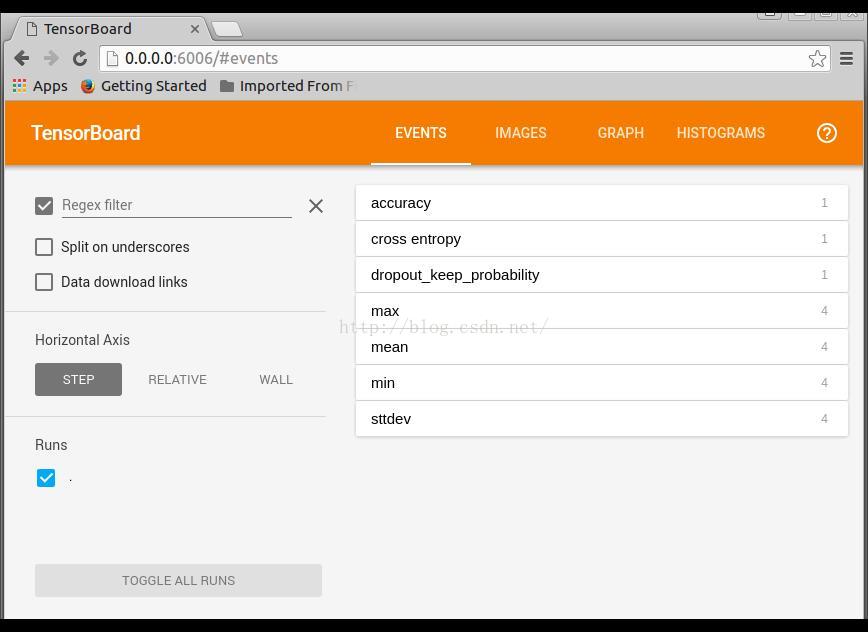Open the Imported From folder bookmark
Image resolution: width=868 pixels, height=632 pixels.
[x=286, y=86]
